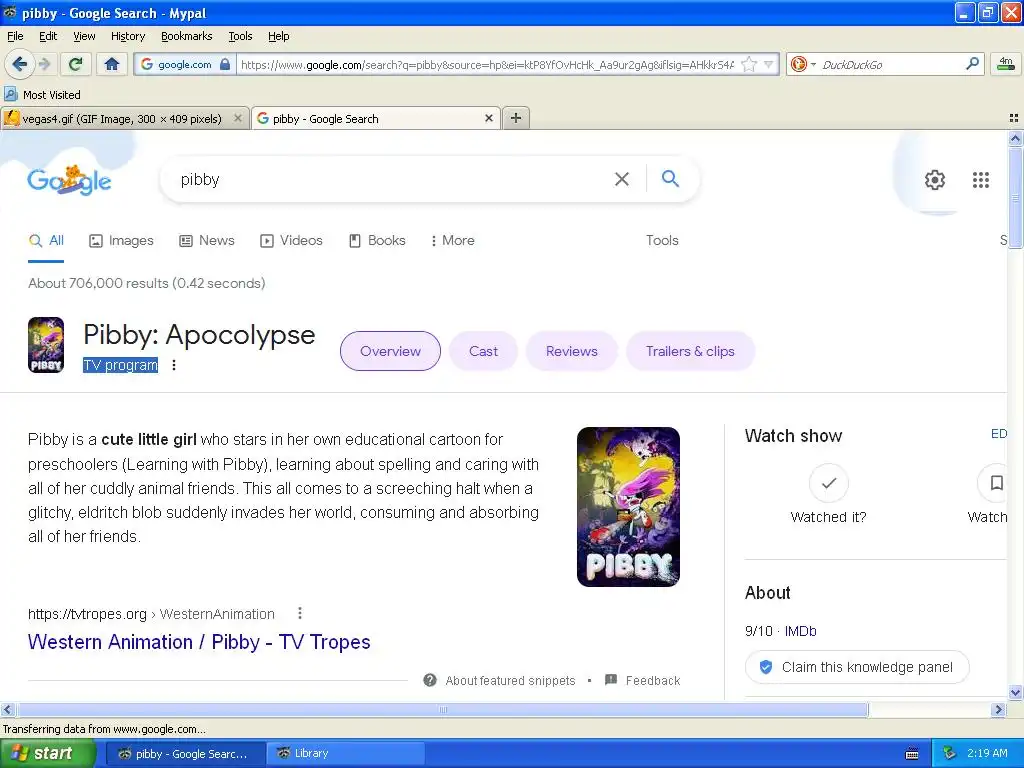
Task: Select the Cast chip
Action: [x=483, y=351]
